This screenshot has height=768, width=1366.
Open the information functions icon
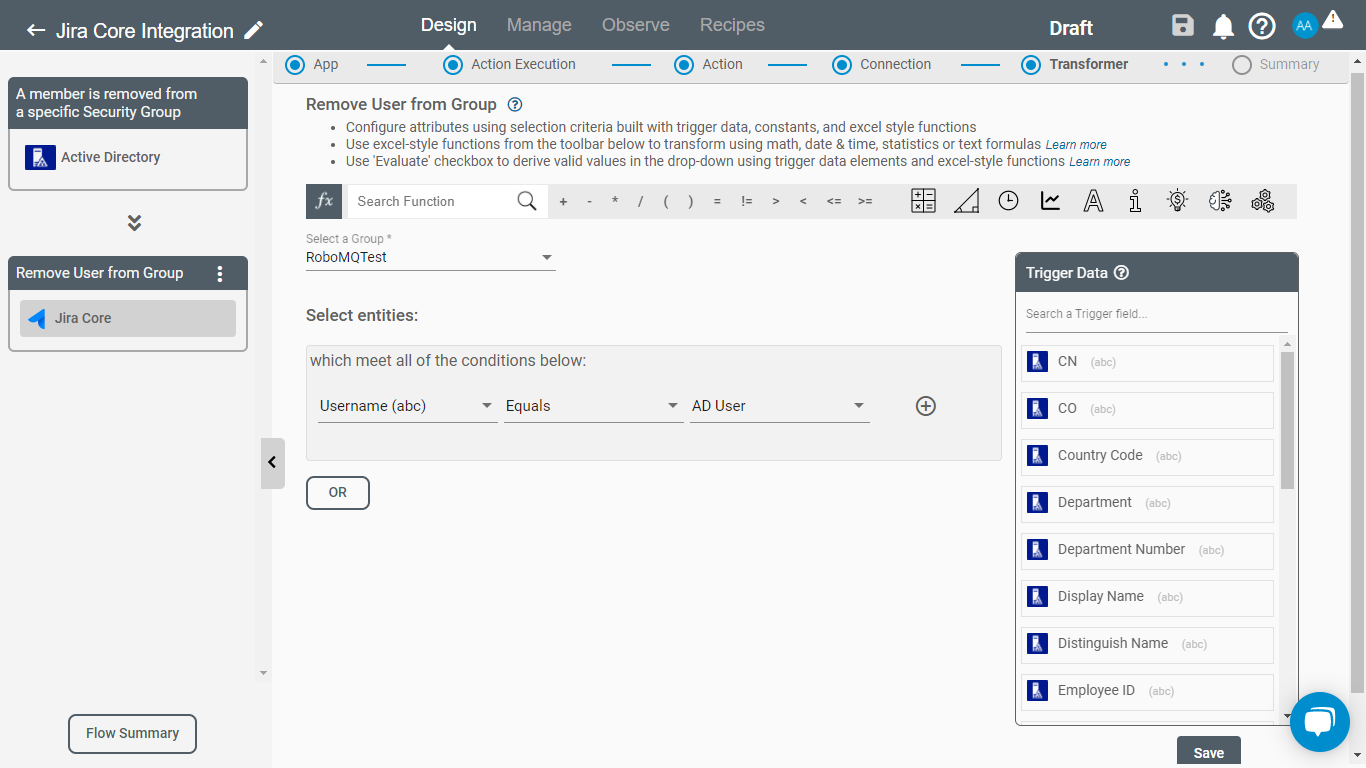tap(1135, 201)
